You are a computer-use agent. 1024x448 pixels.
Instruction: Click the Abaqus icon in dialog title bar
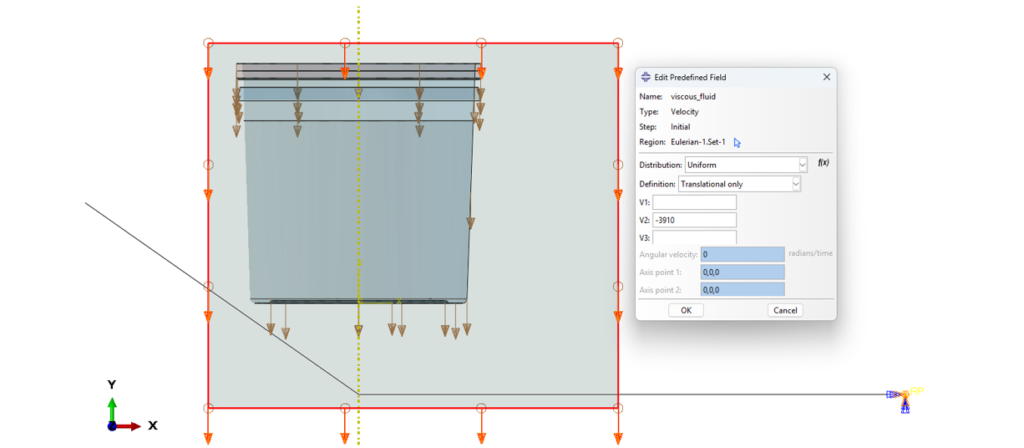645,77
